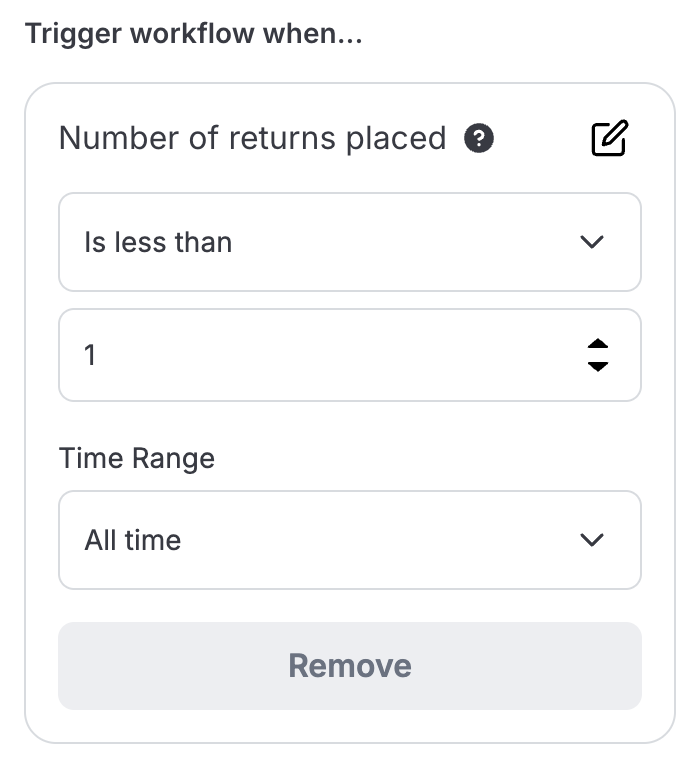This screenshot has height=762, width=696.
Task: Click the "Is less than" operator text
Action: (x=158, y=242)
